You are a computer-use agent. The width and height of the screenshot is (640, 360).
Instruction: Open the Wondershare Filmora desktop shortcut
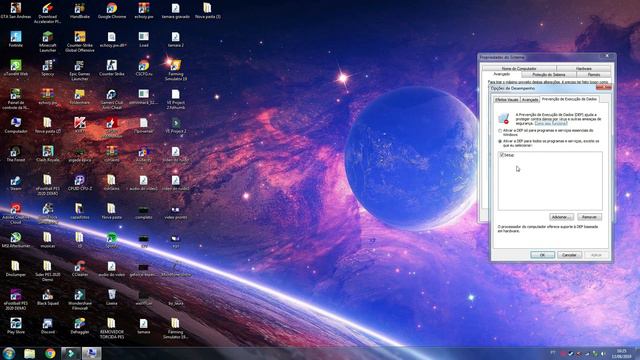(80, 299)
